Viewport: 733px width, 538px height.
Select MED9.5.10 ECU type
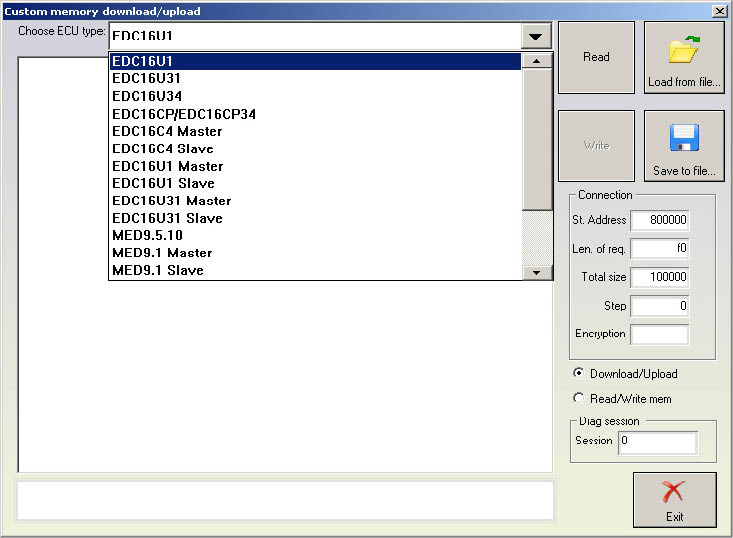(150, 235)
